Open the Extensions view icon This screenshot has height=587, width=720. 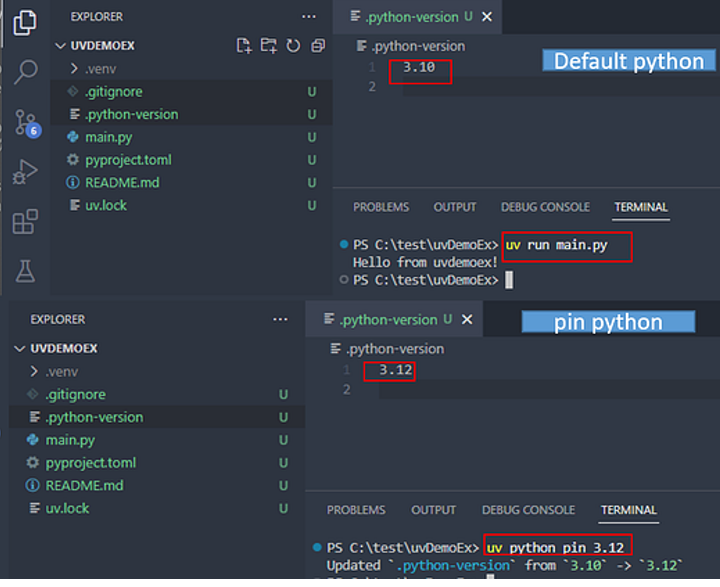point(25,221)
